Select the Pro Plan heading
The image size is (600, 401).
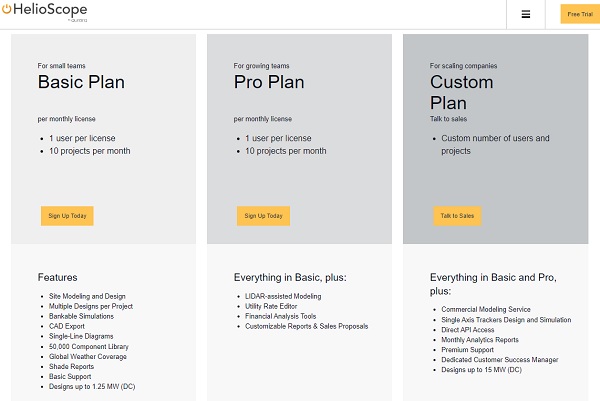(x=272, y=82)
